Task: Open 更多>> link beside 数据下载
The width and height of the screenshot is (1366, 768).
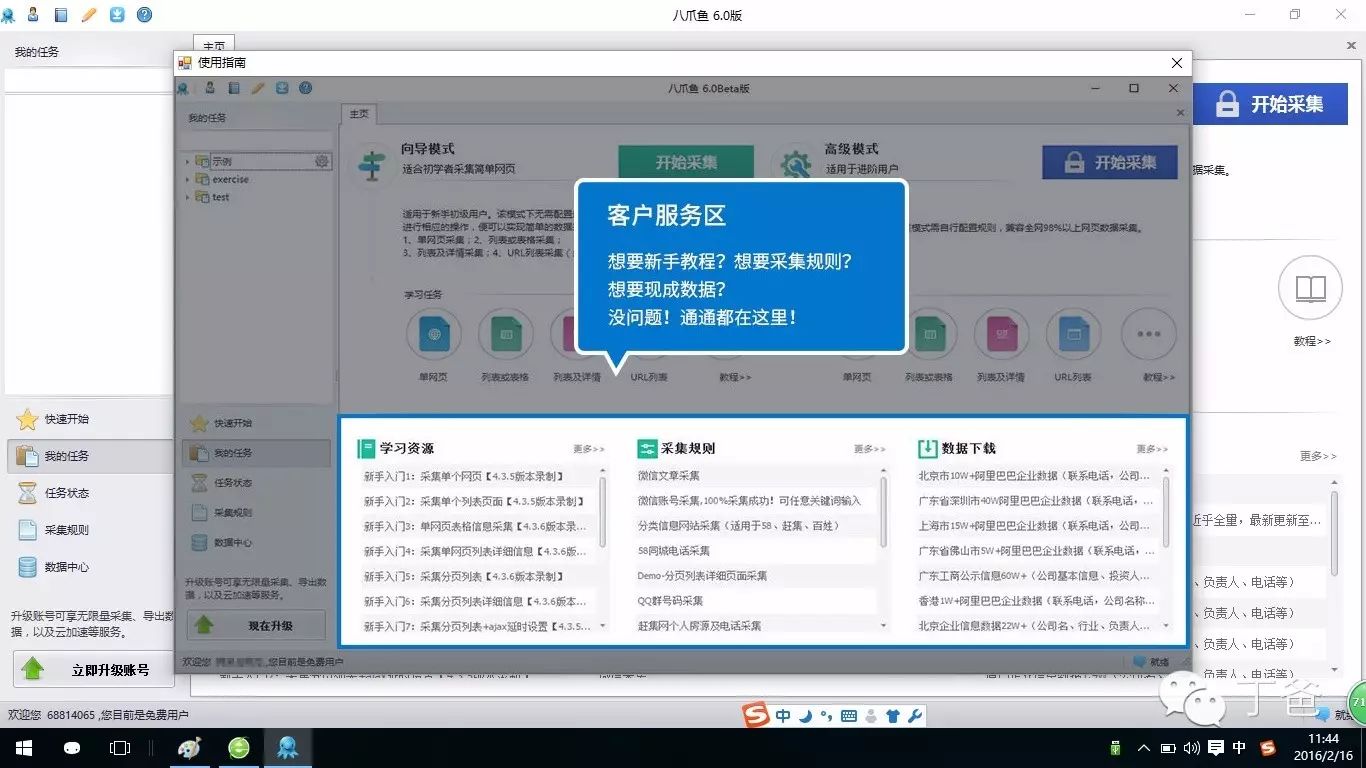Action: [x=1152, y=449]
